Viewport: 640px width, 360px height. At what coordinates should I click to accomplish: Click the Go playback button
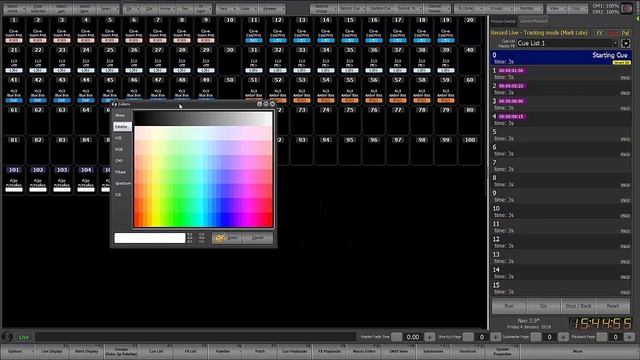tap(543, 306)
